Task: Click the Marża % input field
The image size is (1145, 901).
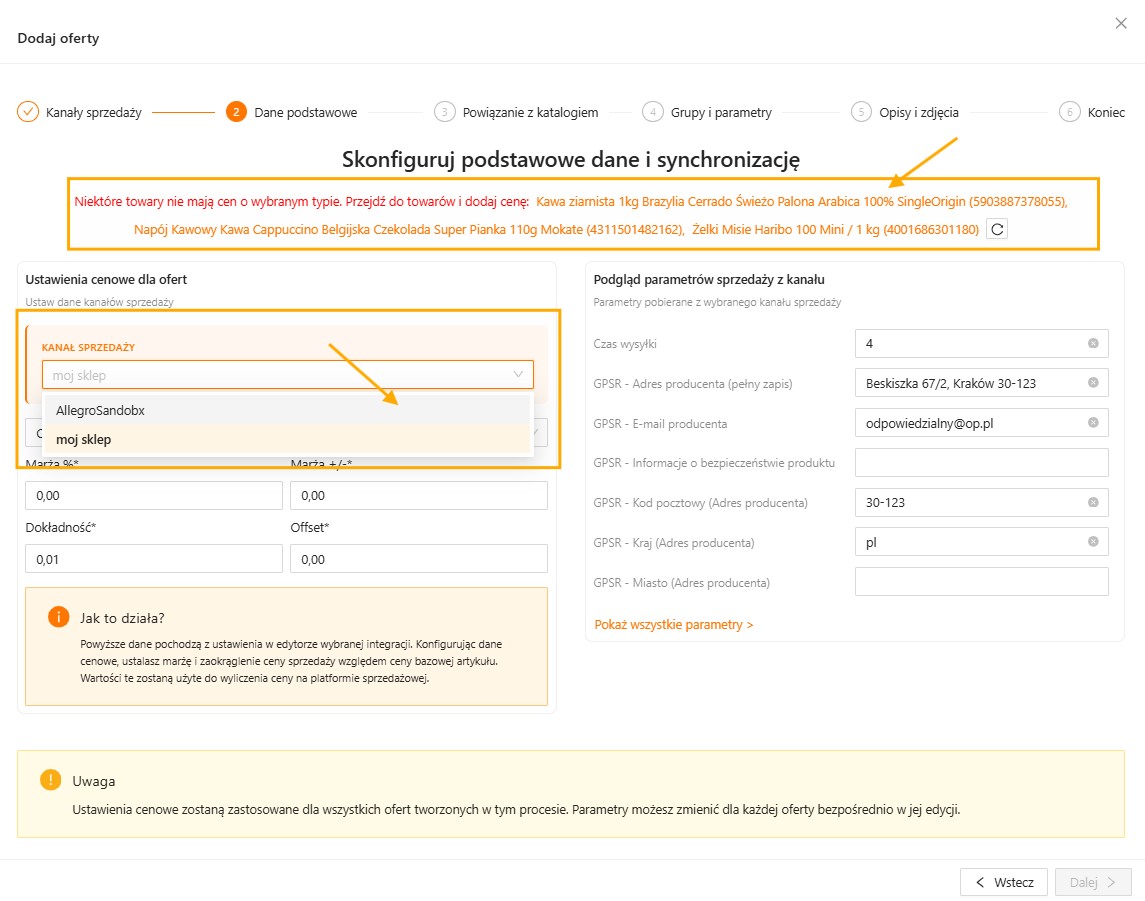Action: point(153,496)
